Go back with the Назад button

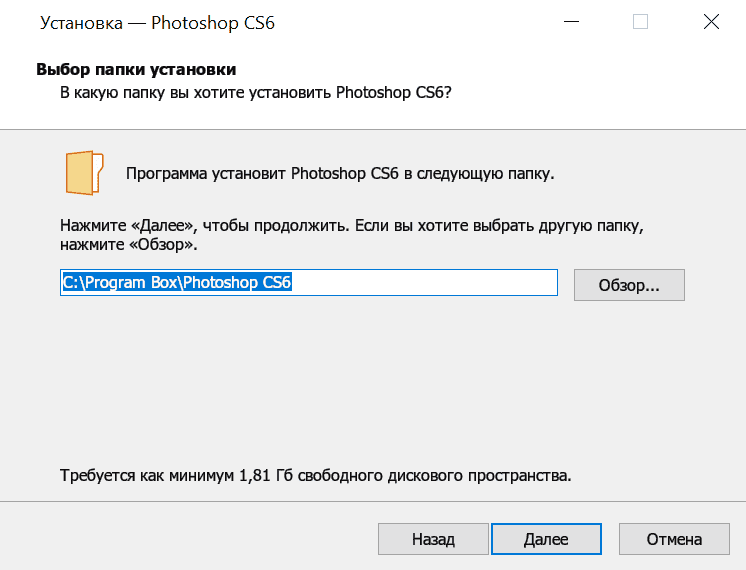(x=433, y=539)
